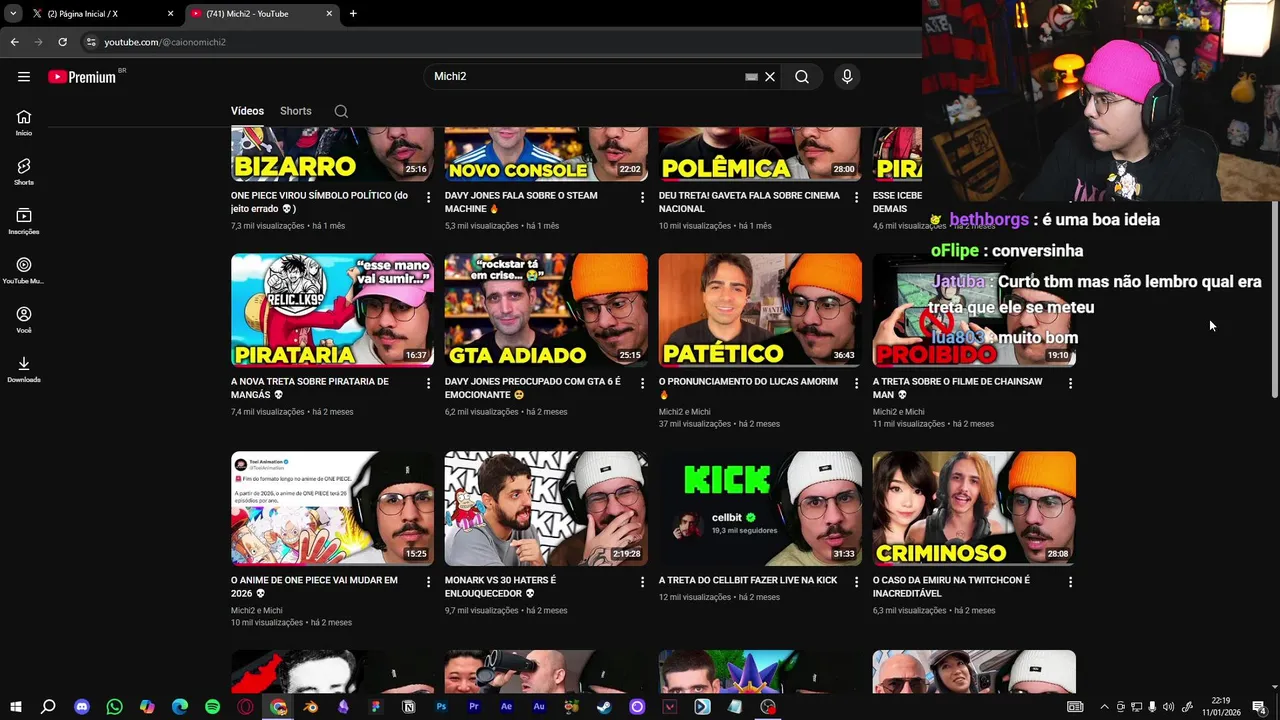Image resolution: width=1280 pixels, height=720 pixels.
Task: Open Steam from the taskbar
Action: coord(604,707)
